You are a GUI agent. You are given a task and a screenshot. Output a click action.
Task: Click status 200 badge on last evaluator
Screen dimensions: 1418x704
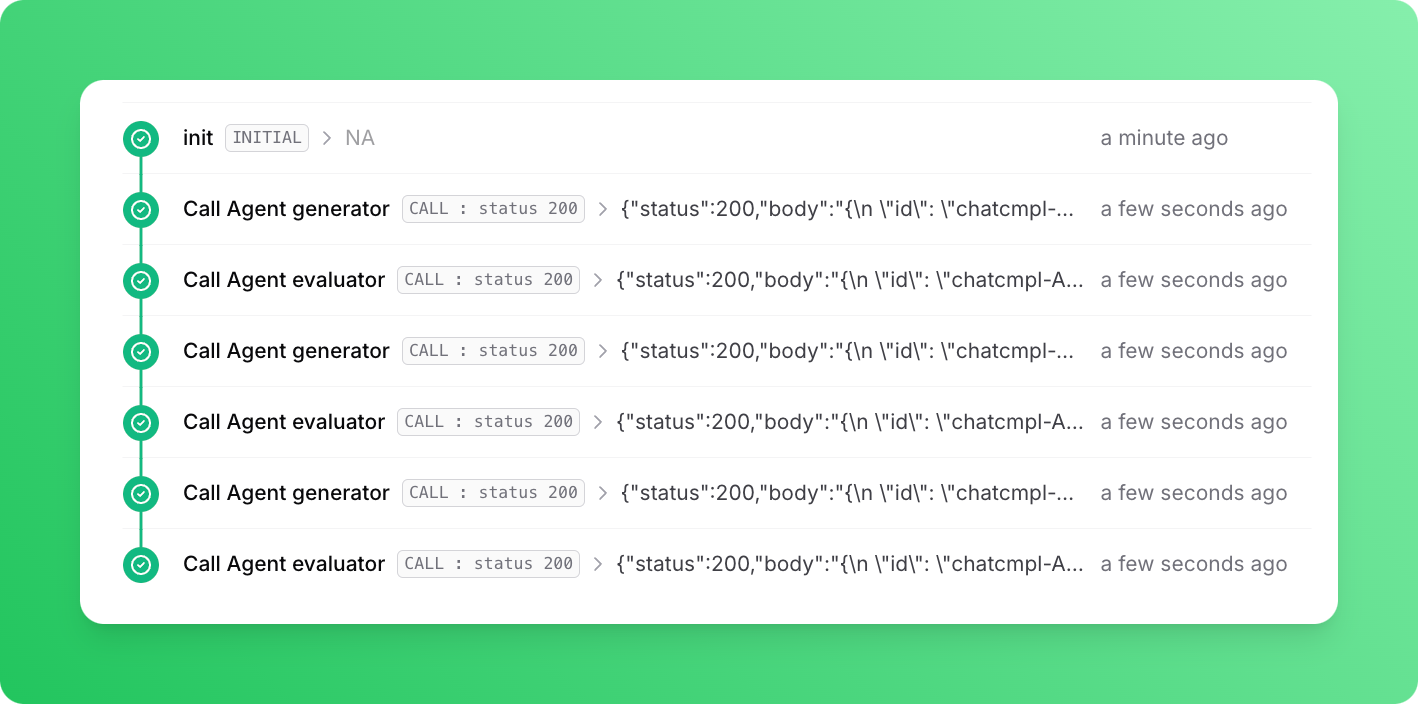pos(489,564)
